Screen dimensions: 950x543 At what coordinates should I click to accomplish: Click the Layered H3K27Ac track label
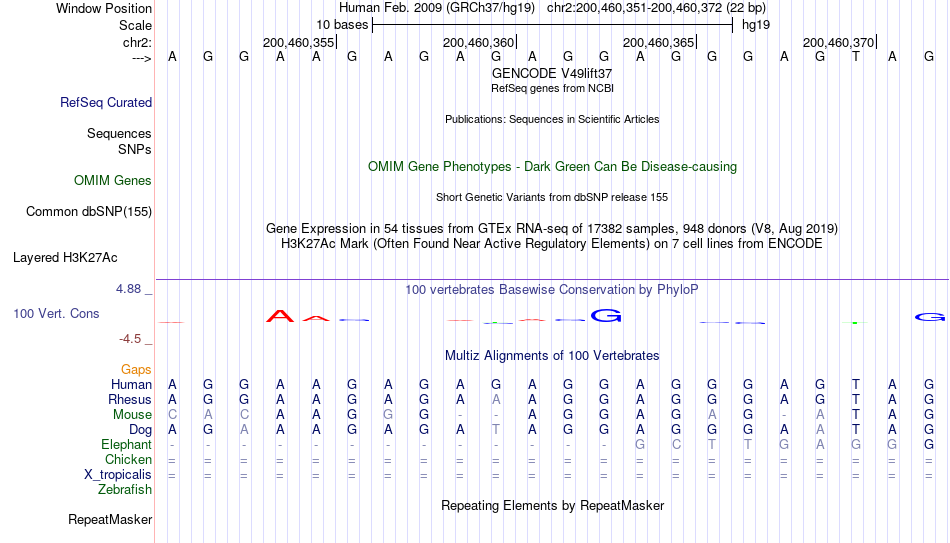click(65, 258)
